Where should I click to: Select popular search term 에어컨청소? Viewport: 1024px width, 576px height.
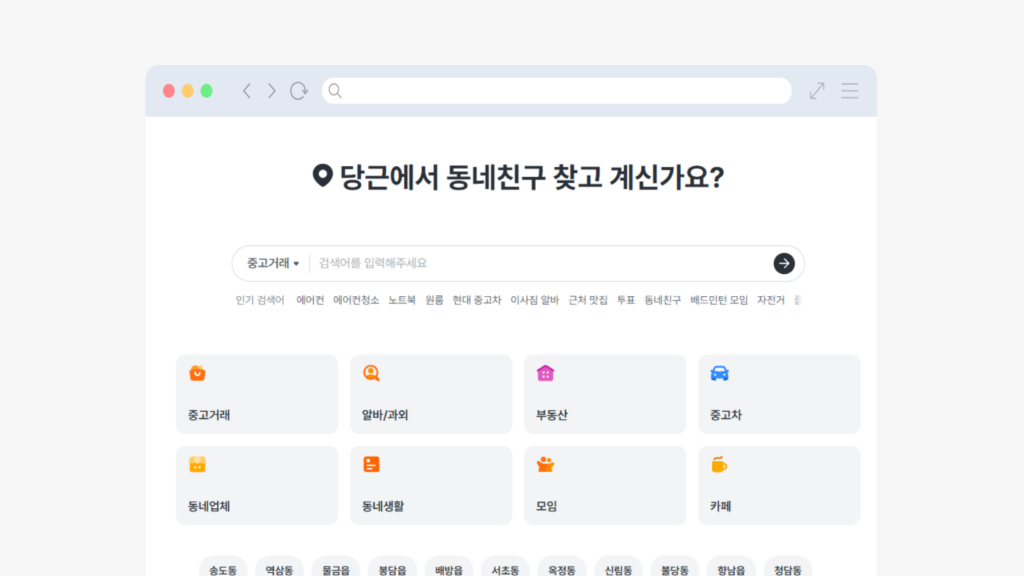point(356,300)
